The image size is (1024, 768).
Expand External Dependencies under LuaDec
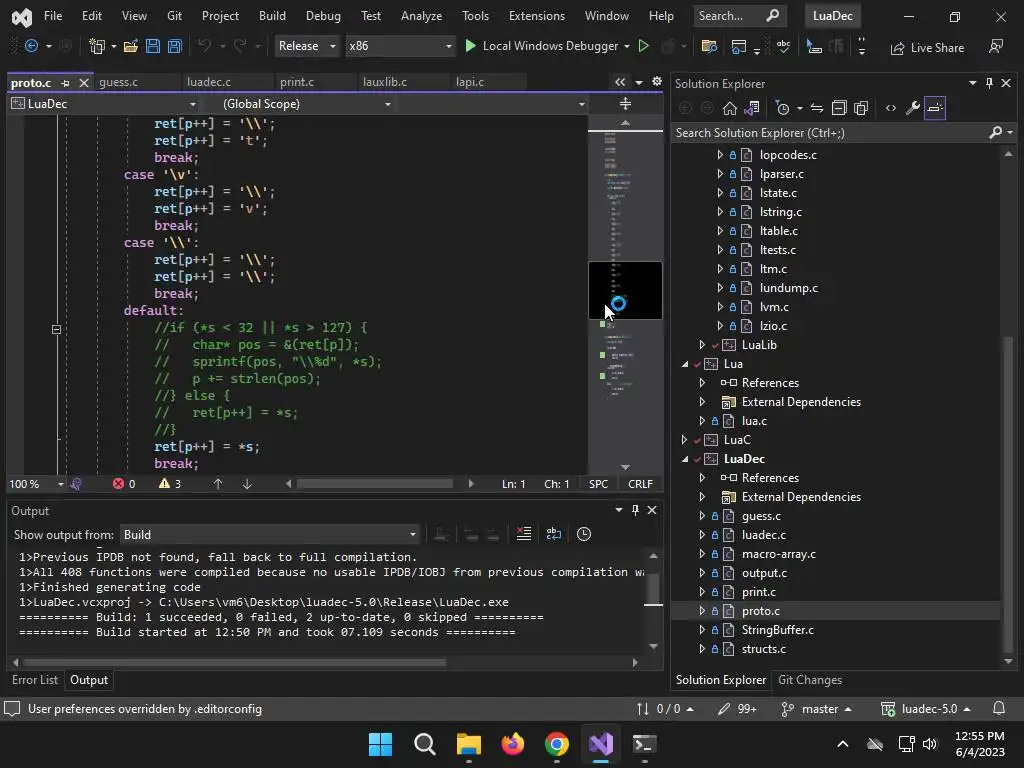coord(702,497)
